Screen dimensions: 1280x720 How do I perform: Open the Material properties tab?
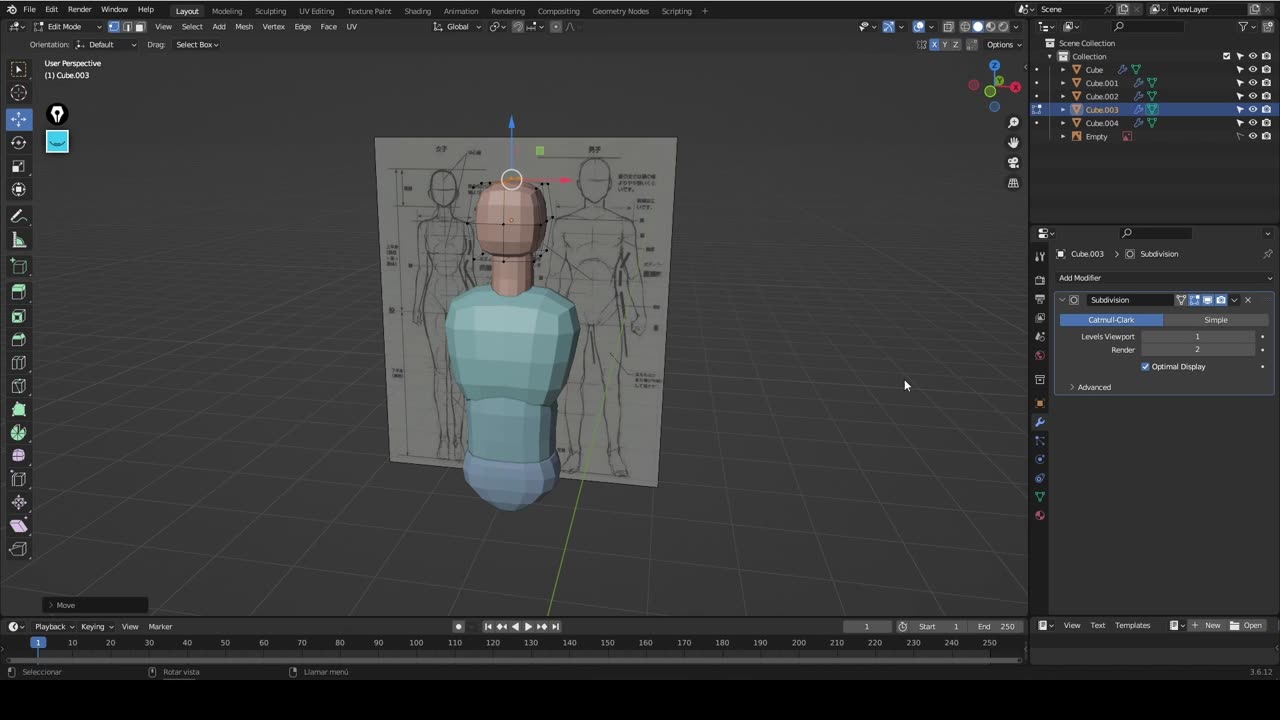1040,516
